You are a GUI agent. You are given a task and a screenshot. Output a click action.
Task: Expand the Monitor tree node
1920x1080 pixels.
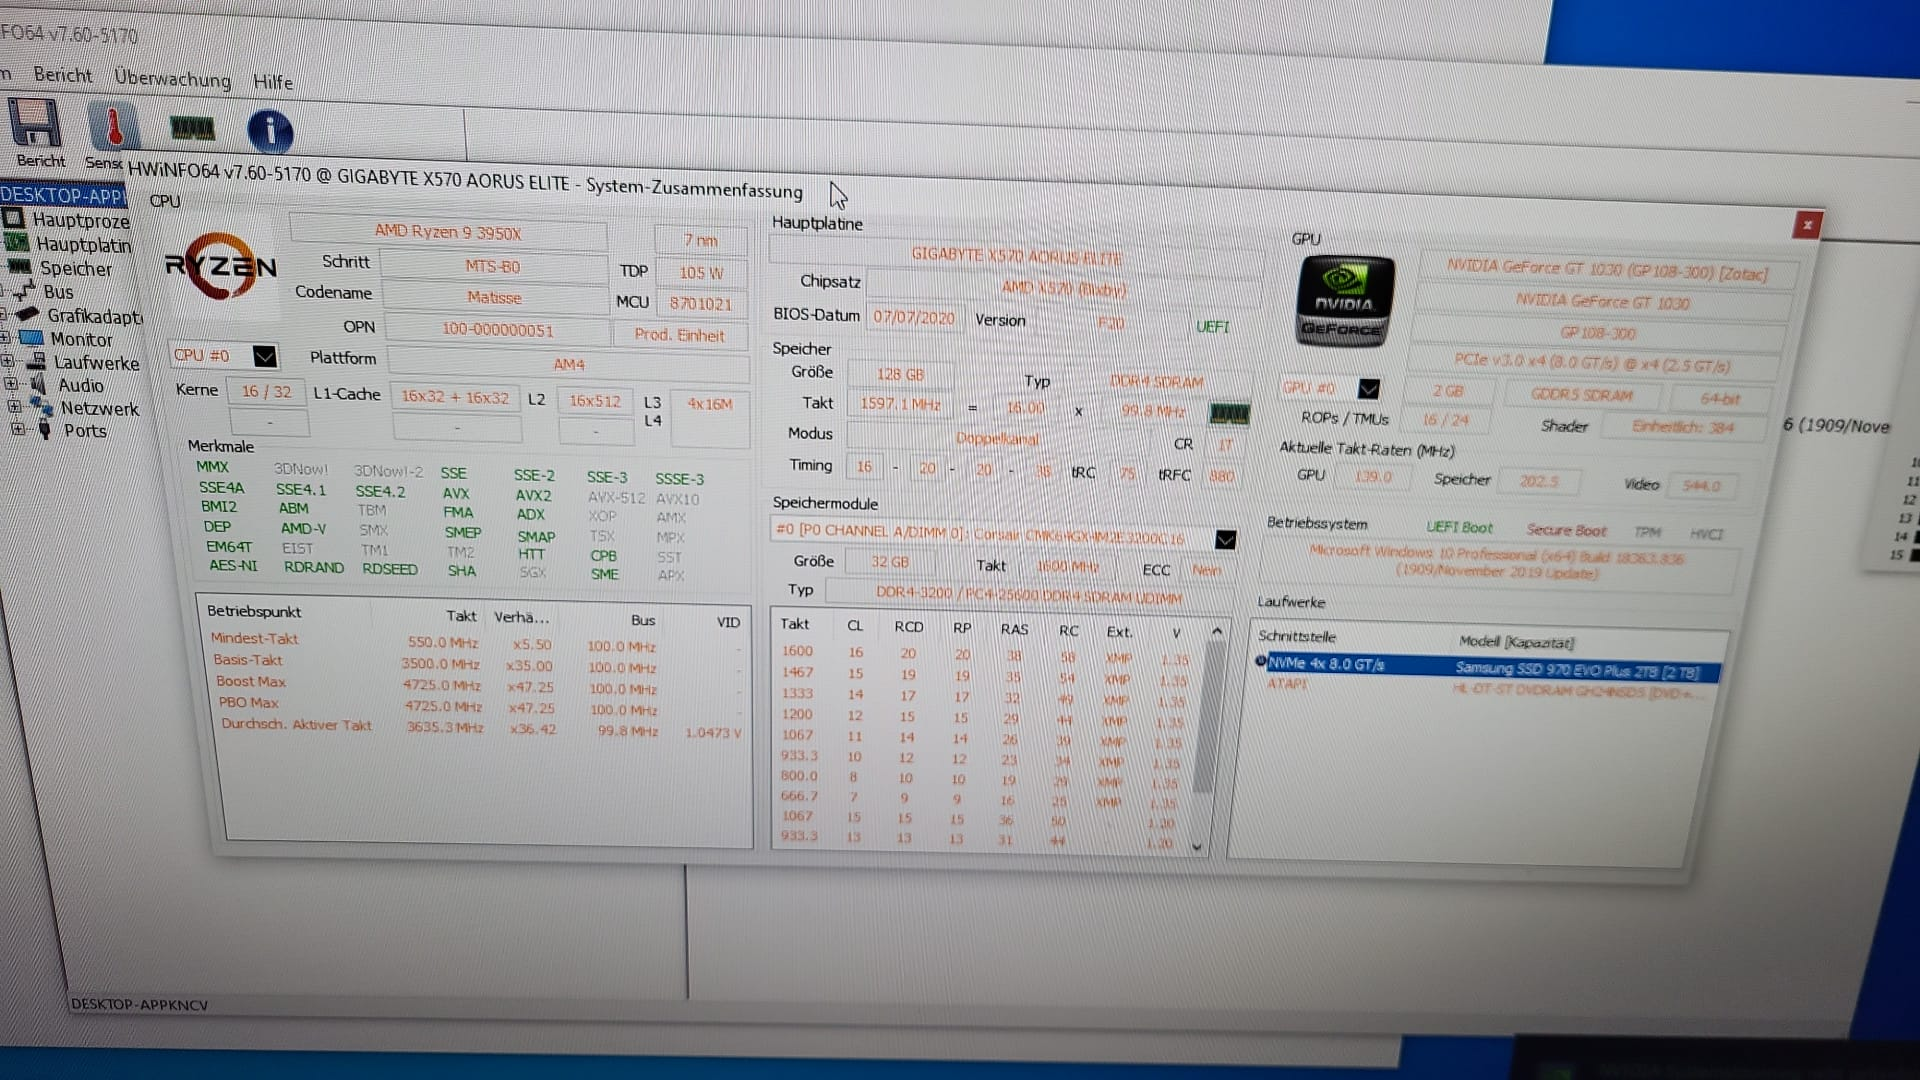pyautogui.click(x=4, y=338)
